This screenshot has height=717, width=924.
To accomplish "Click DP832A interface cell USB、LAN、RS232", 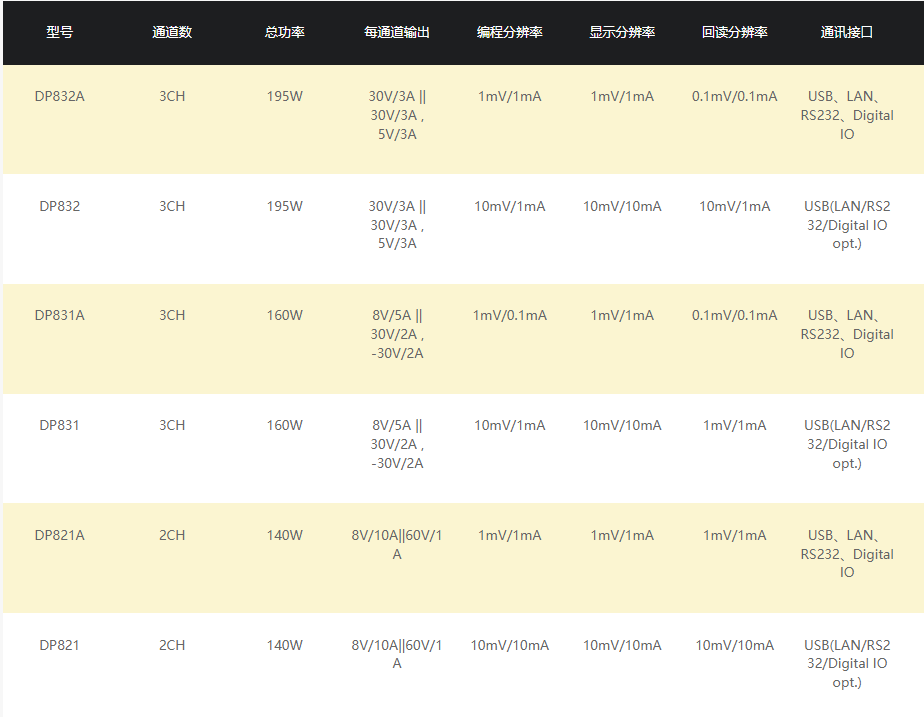I will (847, 115).
